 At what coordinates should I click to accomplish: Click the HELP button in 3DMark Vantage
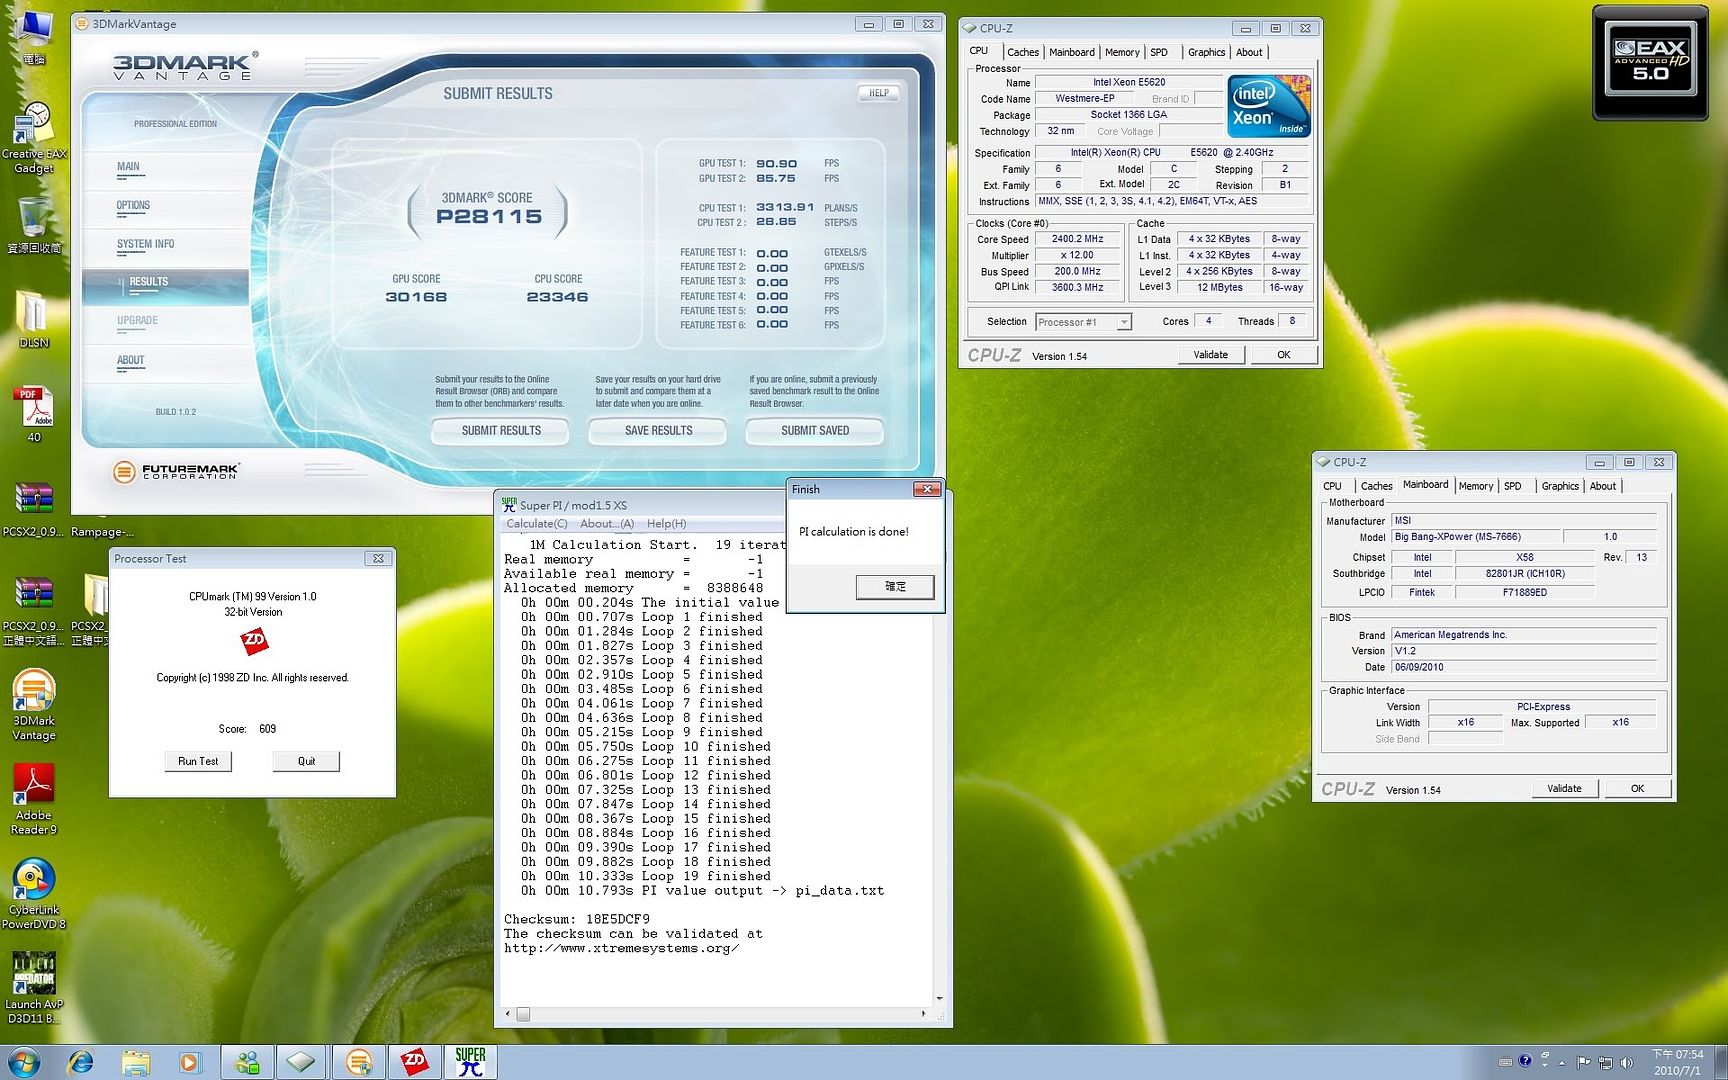click(878, 93)
